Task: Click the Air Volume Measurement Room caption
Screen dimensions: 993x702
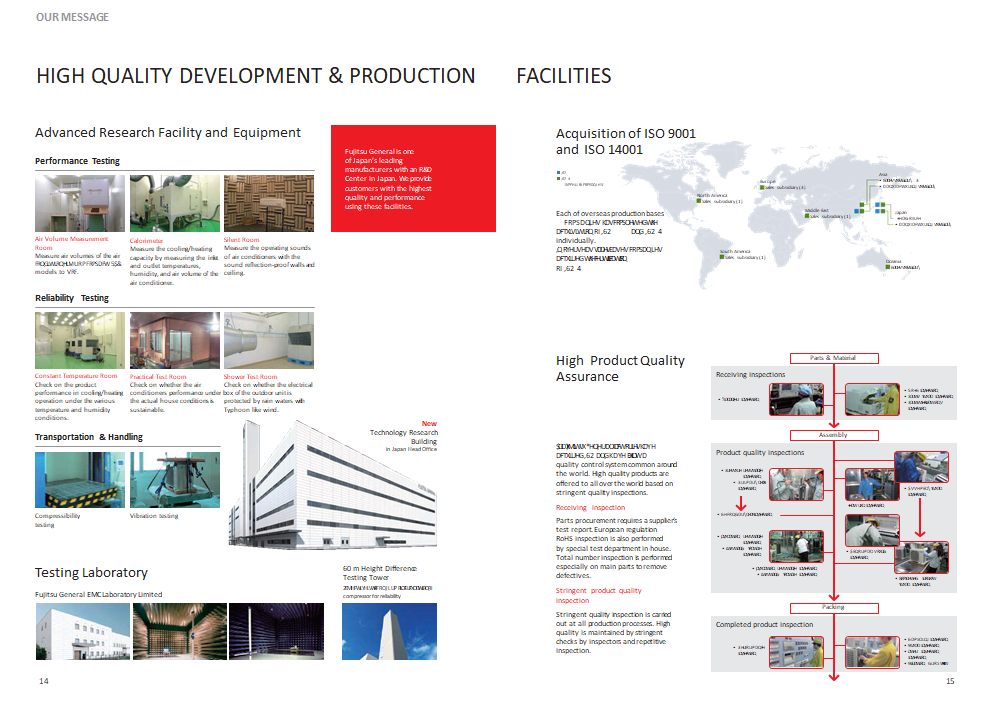Action: pyautogui.click(x=72, y=243)
